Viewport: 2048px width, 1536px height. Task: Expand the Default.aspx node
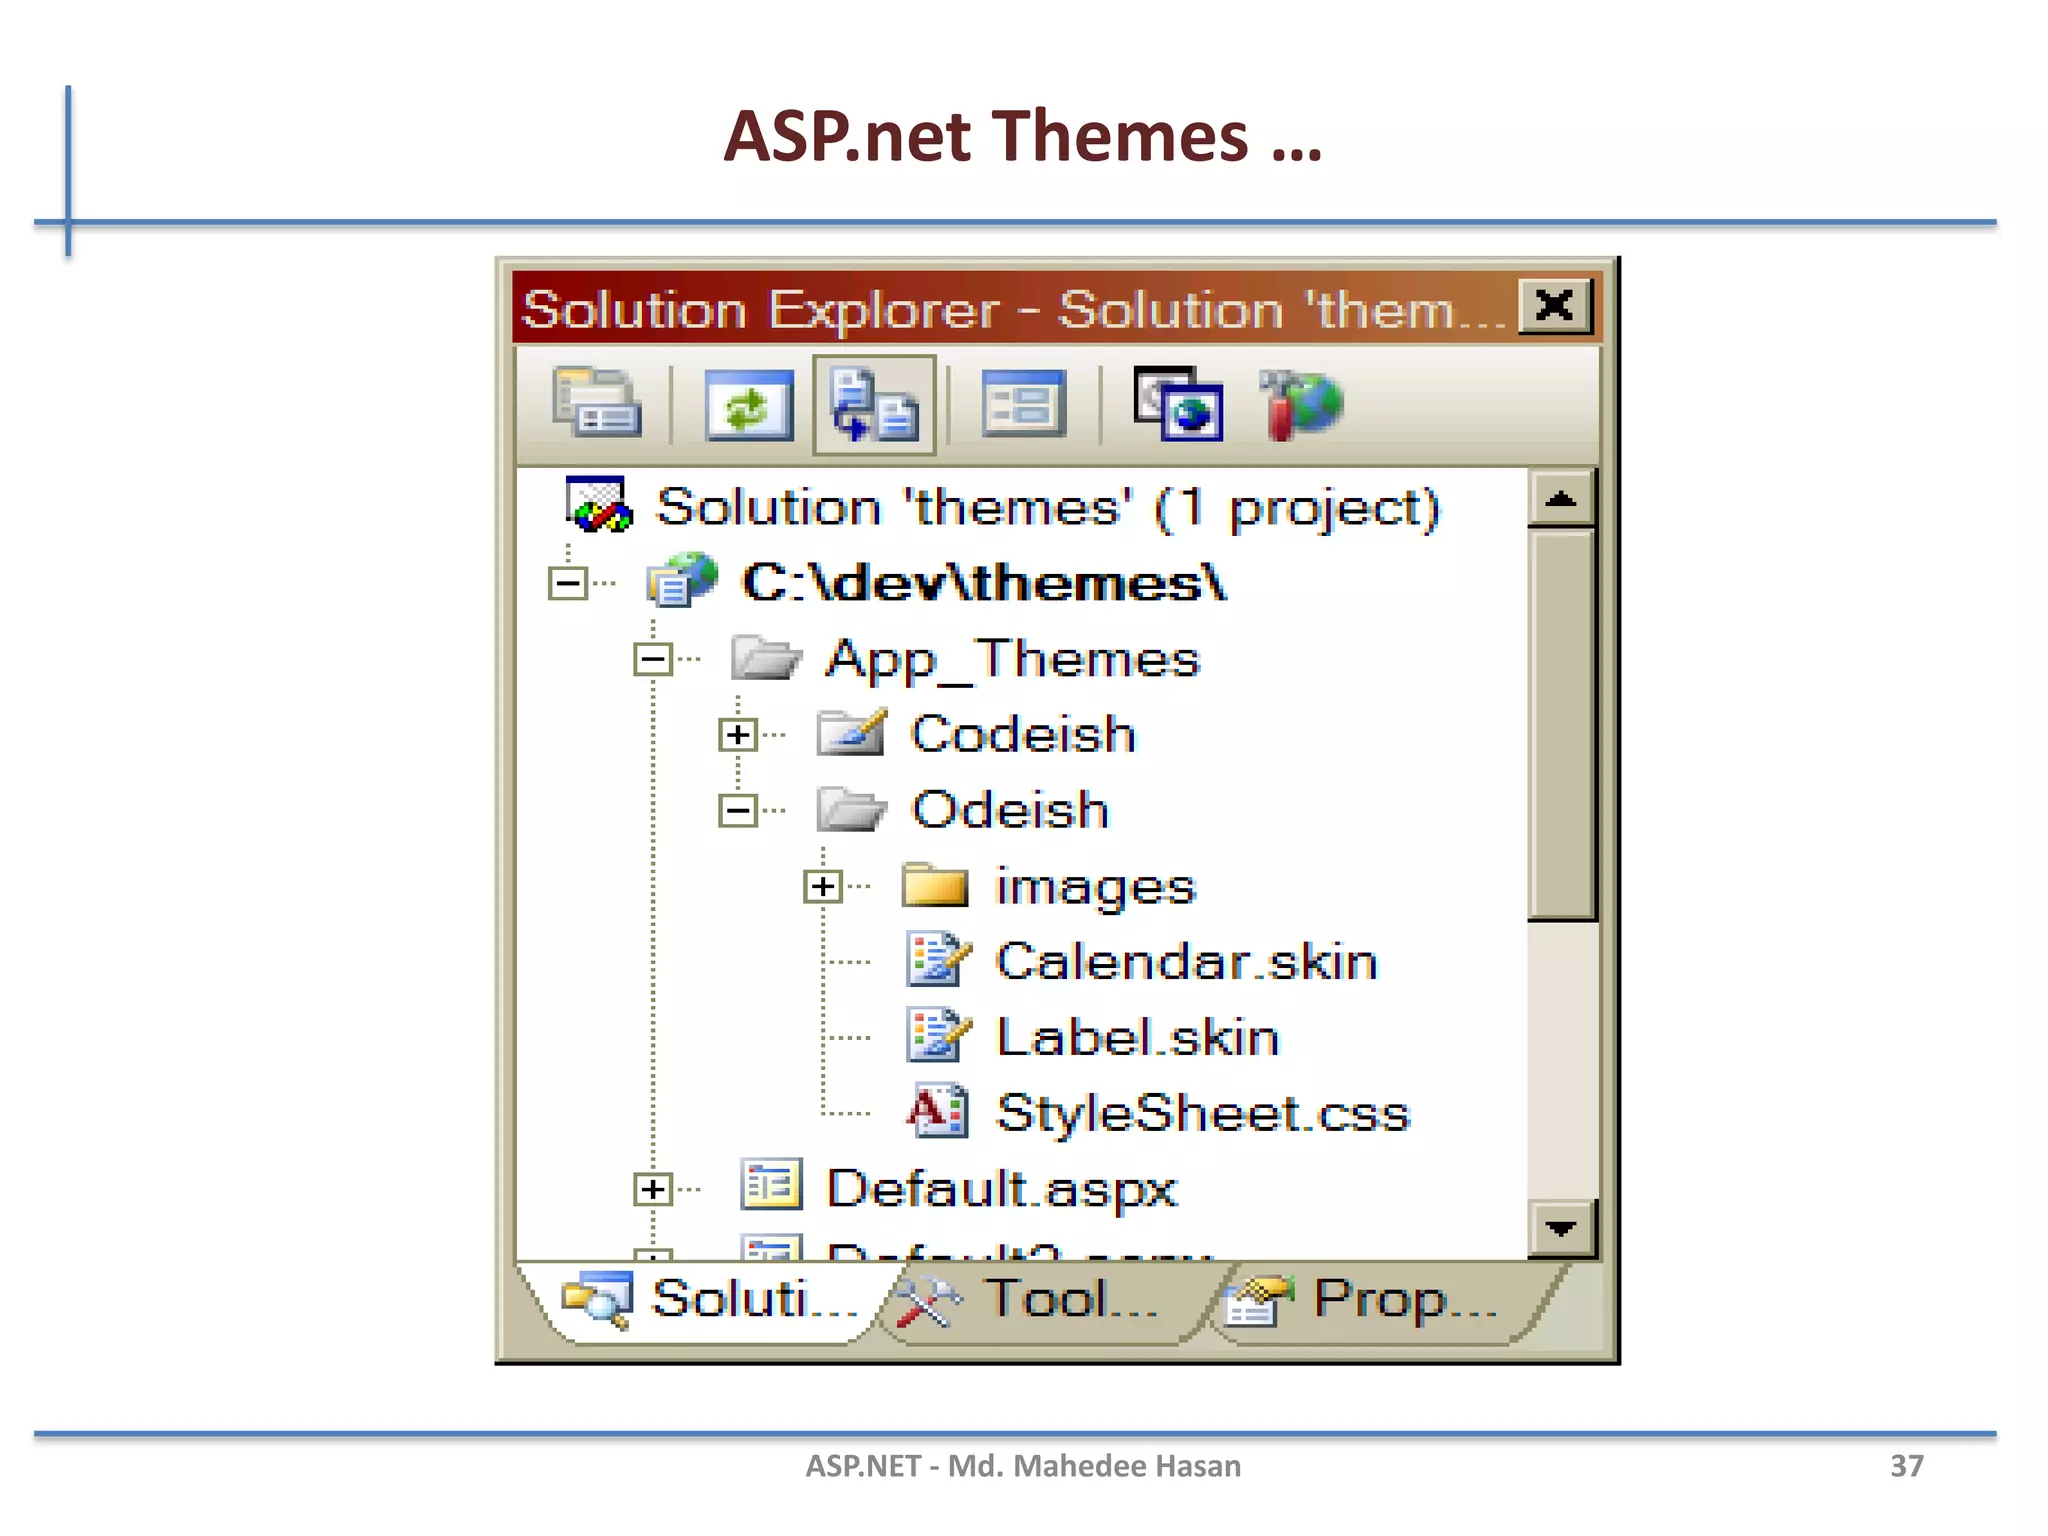coord(653,1189)
